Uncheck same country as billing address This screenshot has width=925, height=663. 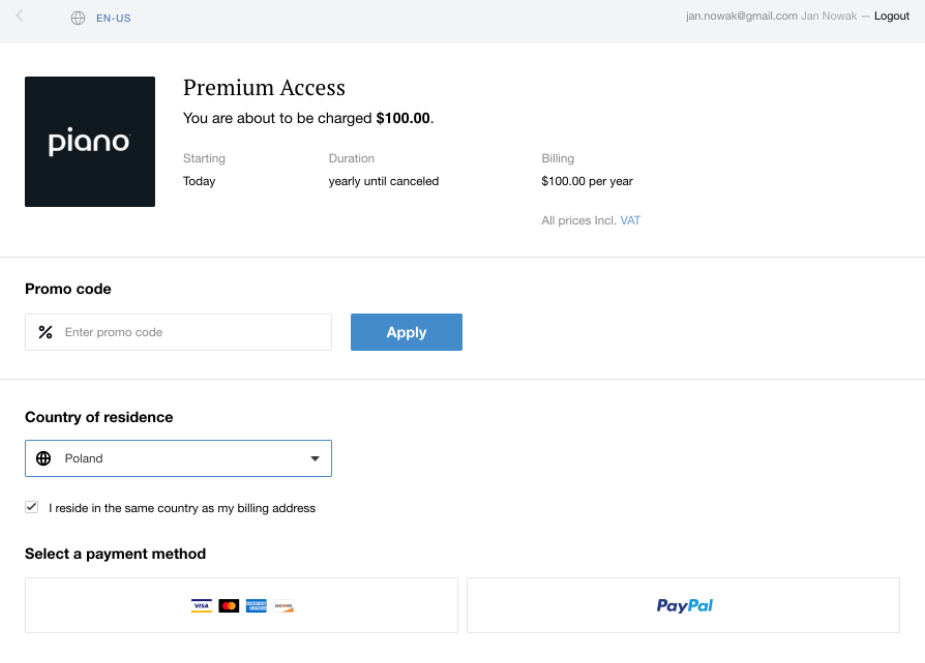pyautogui.click(x=32, y=507)
